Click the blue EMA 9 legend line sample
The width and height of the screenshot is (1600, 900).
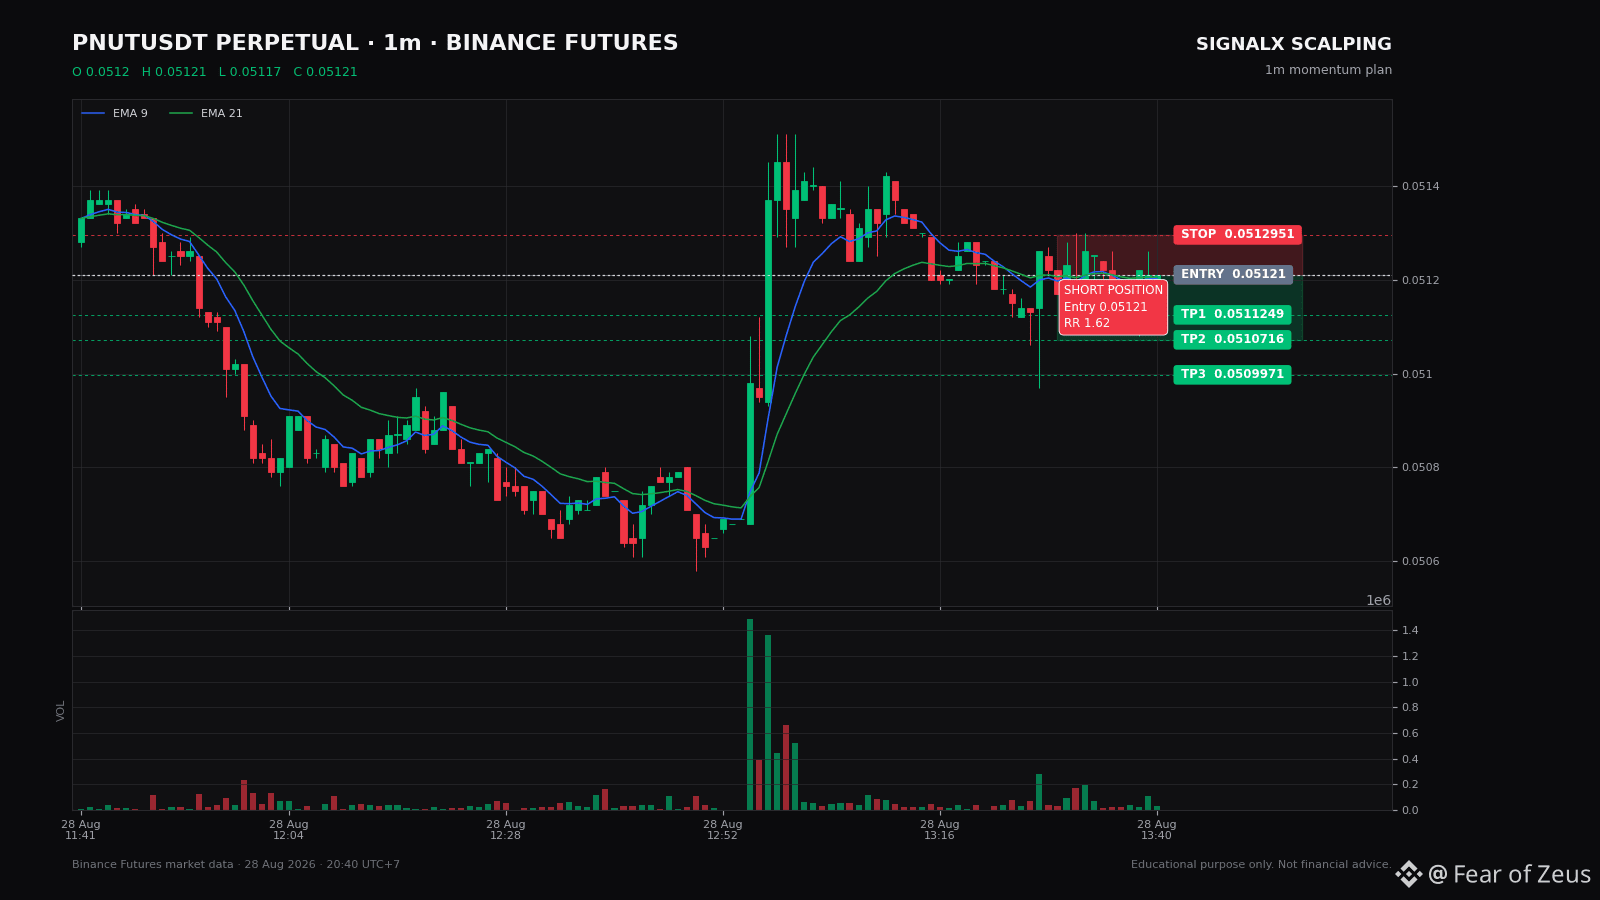(x=93, y=114)
